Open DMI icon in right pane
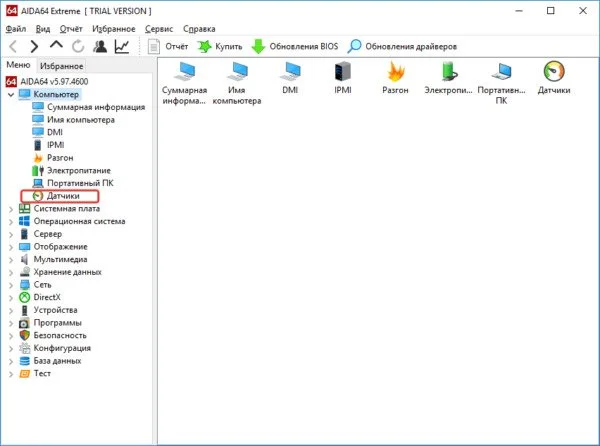This screenshot has width=600, height=446. click(x=290, y=78)
